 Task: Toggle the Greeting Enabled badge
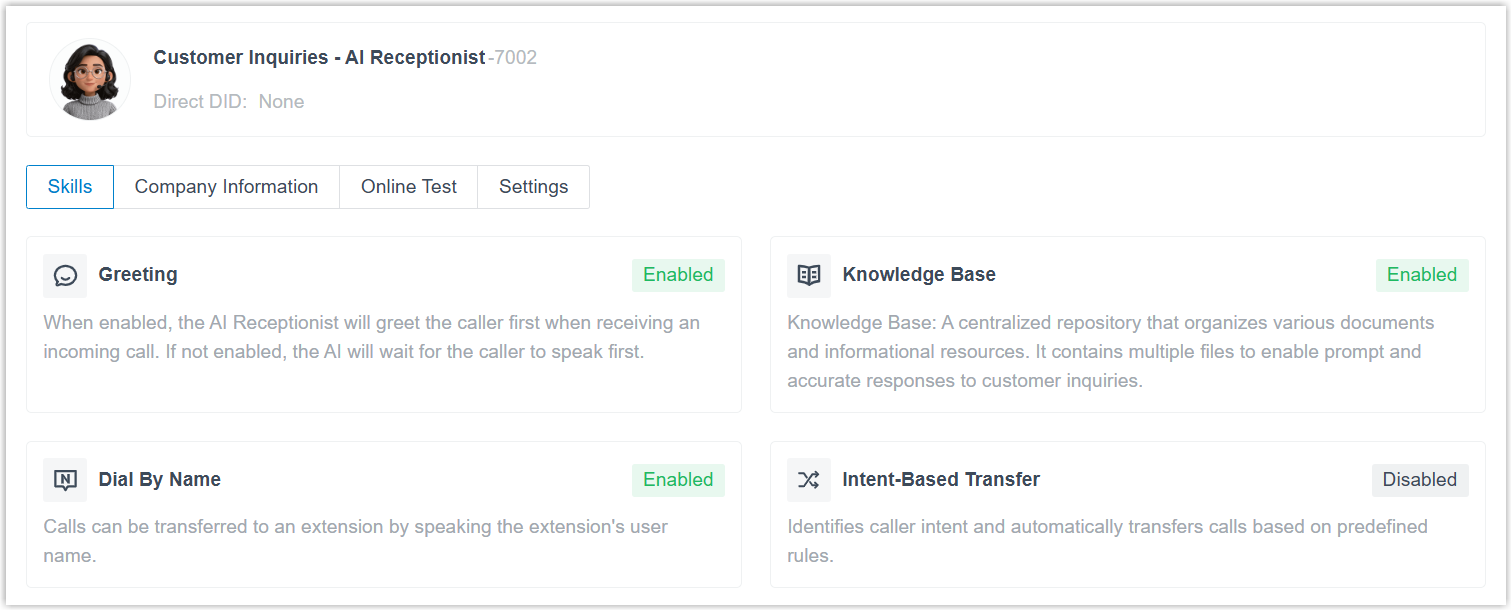[x=678, y=275]
